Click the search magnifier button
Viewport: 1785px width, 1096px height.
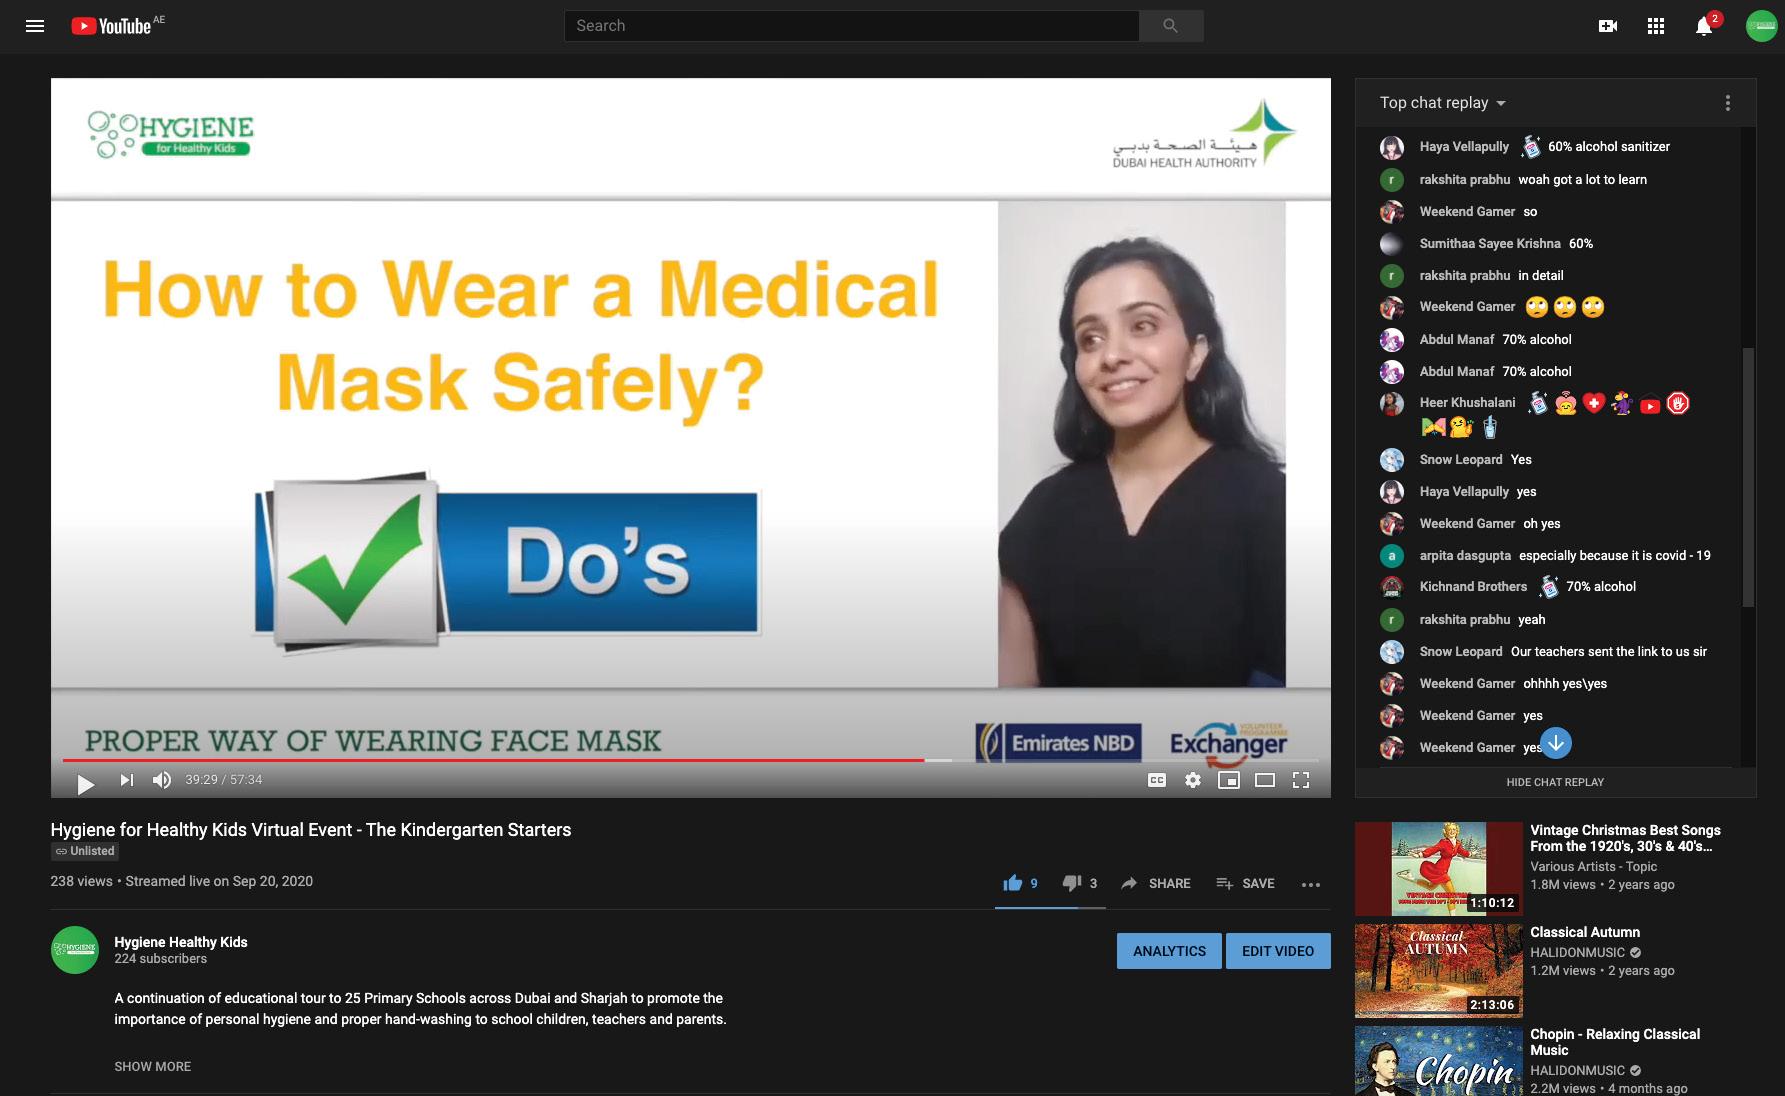tap(1170, 26)
